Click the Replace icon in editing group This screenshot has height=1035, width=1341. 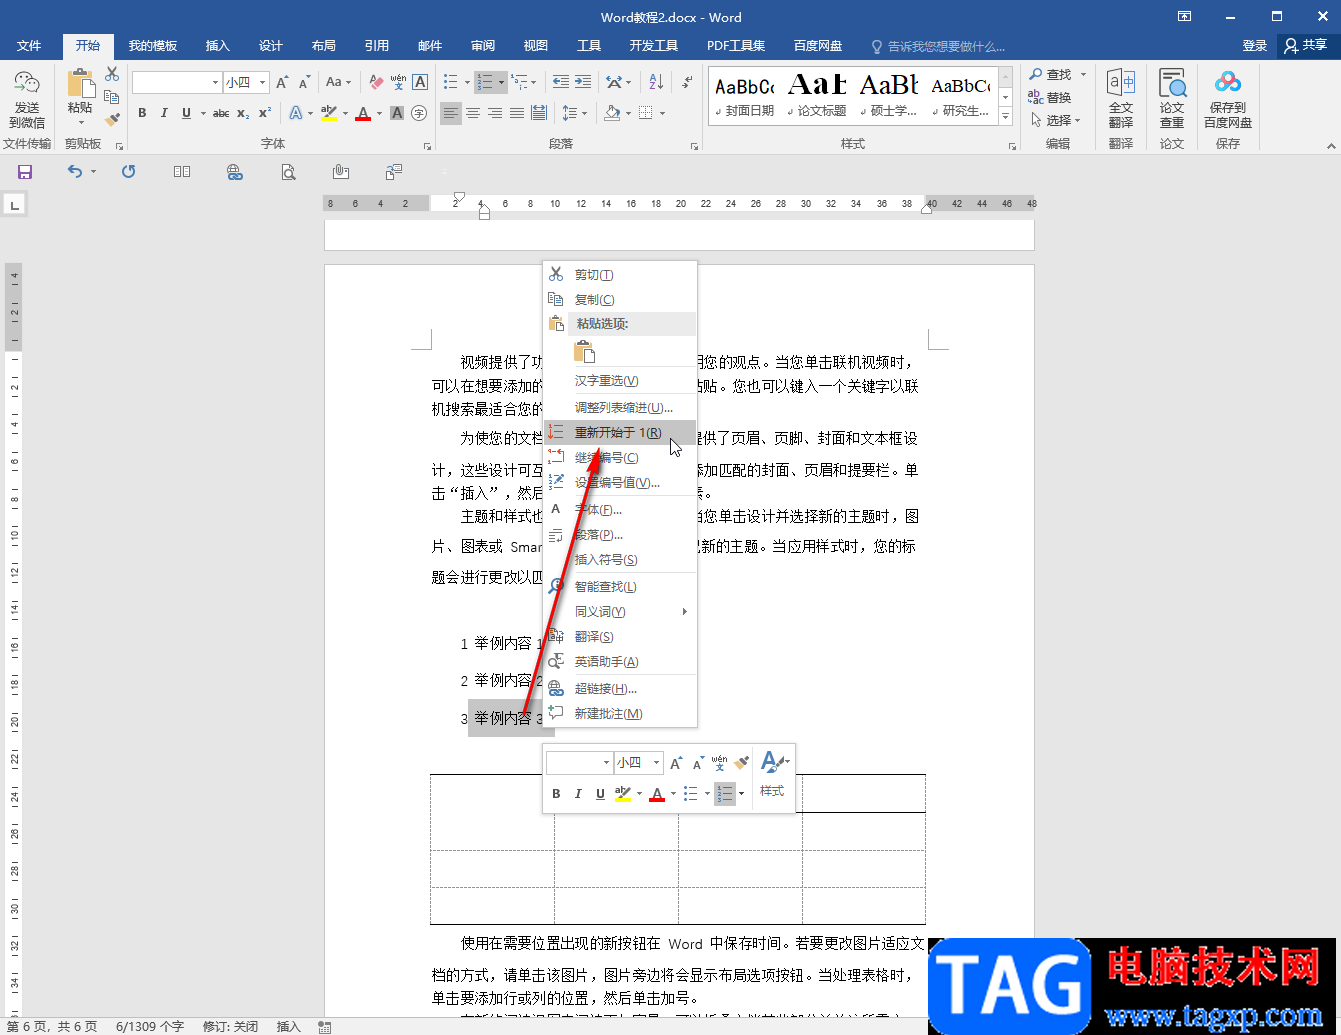click(1049, 97)
